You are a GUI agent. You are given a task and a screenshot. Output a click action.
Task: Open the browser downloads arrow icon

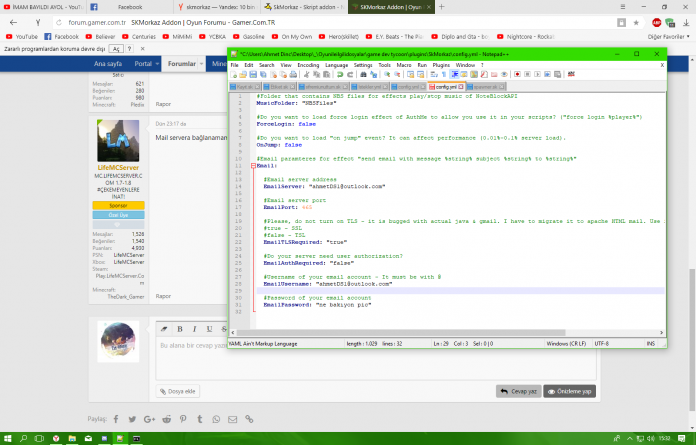pos(686,23)
